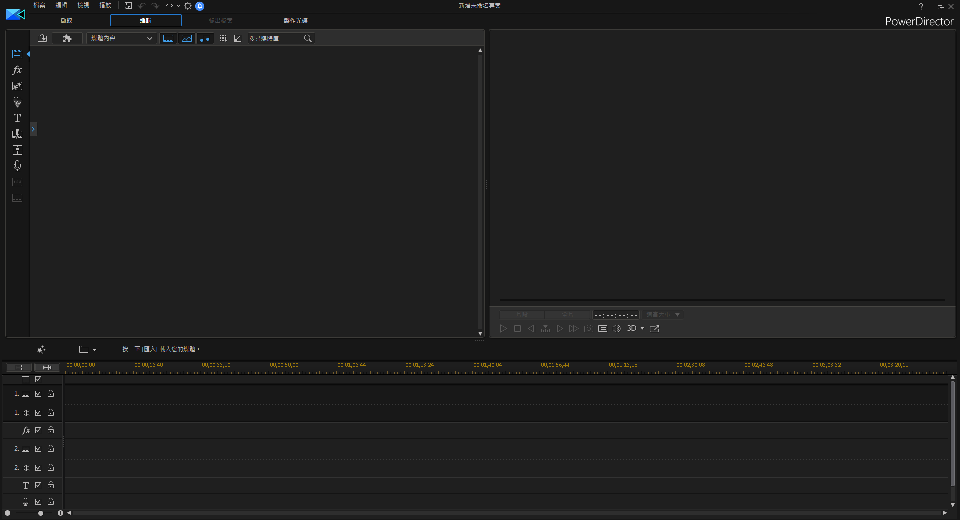960x520 pixels.
Task: Click the redo arrow
Action: [x=155, y=6]
